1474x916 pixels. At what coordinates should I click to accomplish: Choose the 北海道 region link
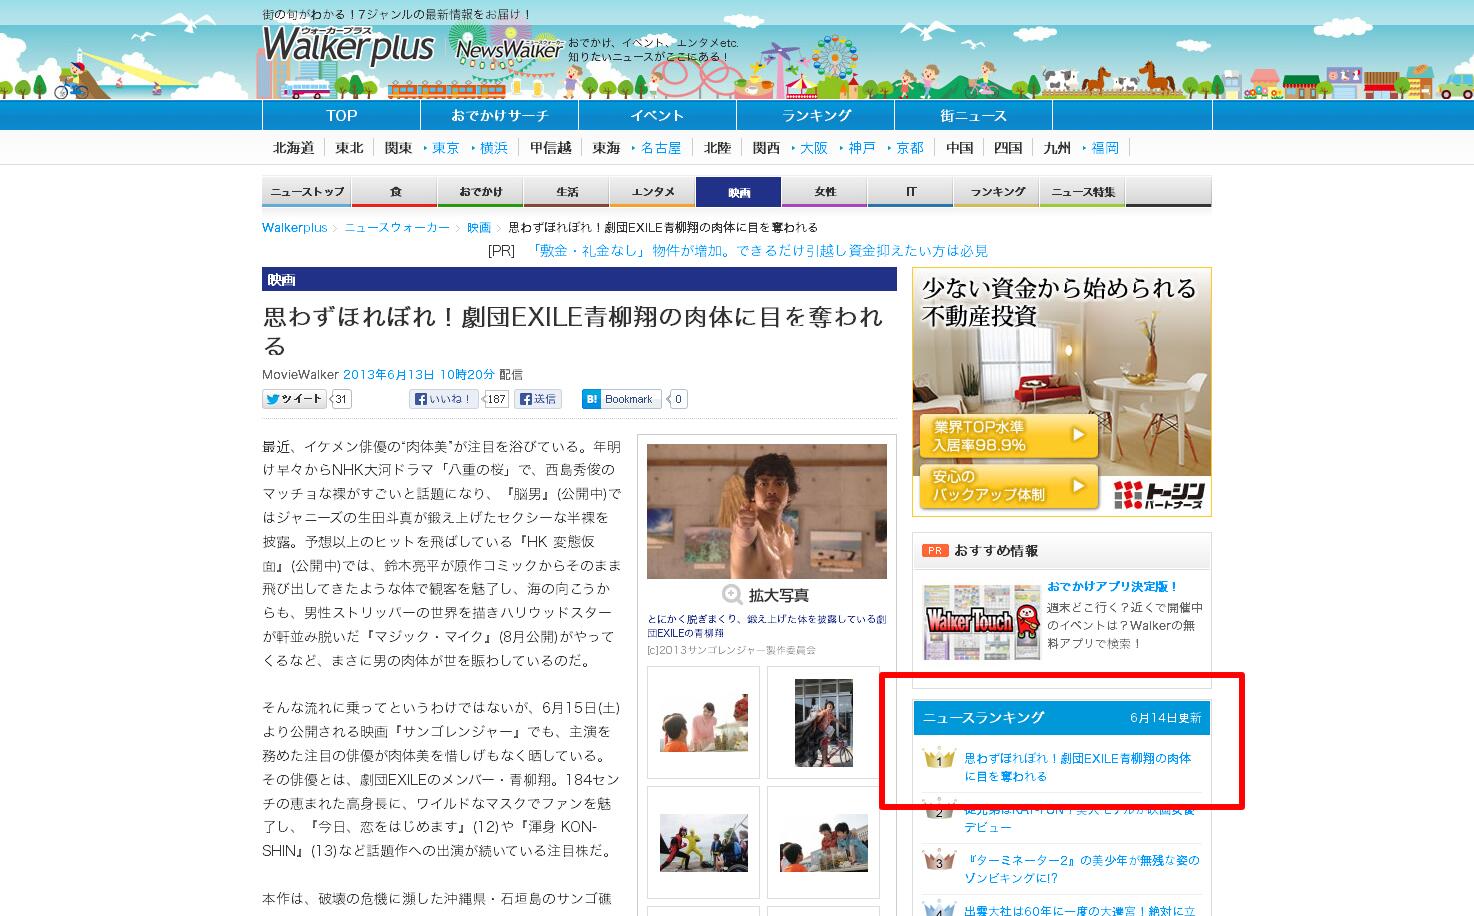click(x=293, y=147)
